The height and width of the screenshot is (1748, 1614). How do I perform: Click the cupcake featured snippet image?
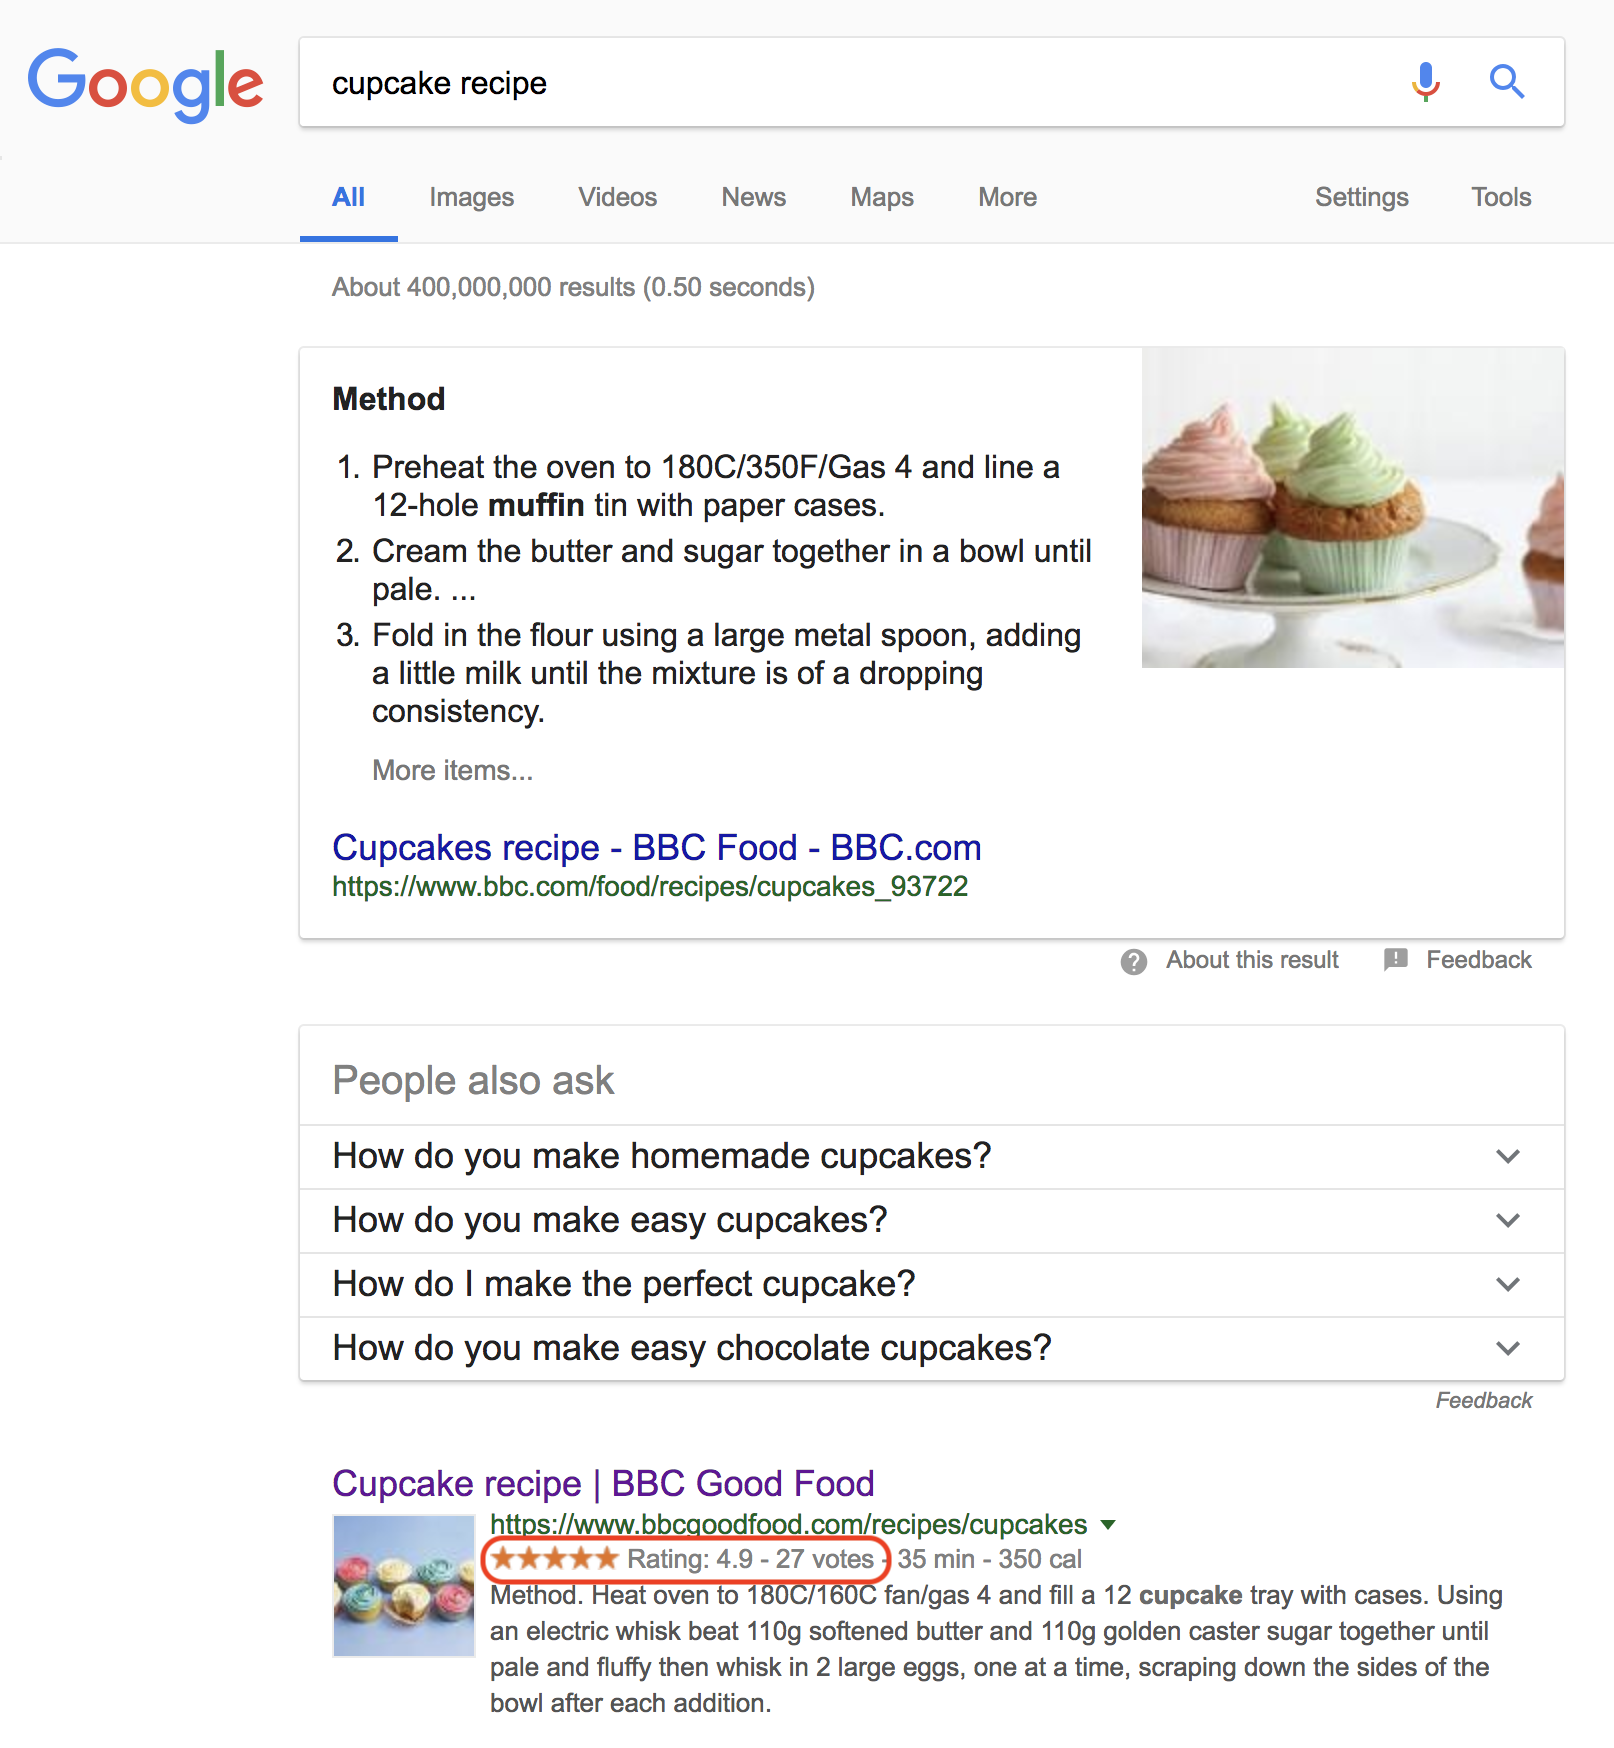pos(1353,508)
